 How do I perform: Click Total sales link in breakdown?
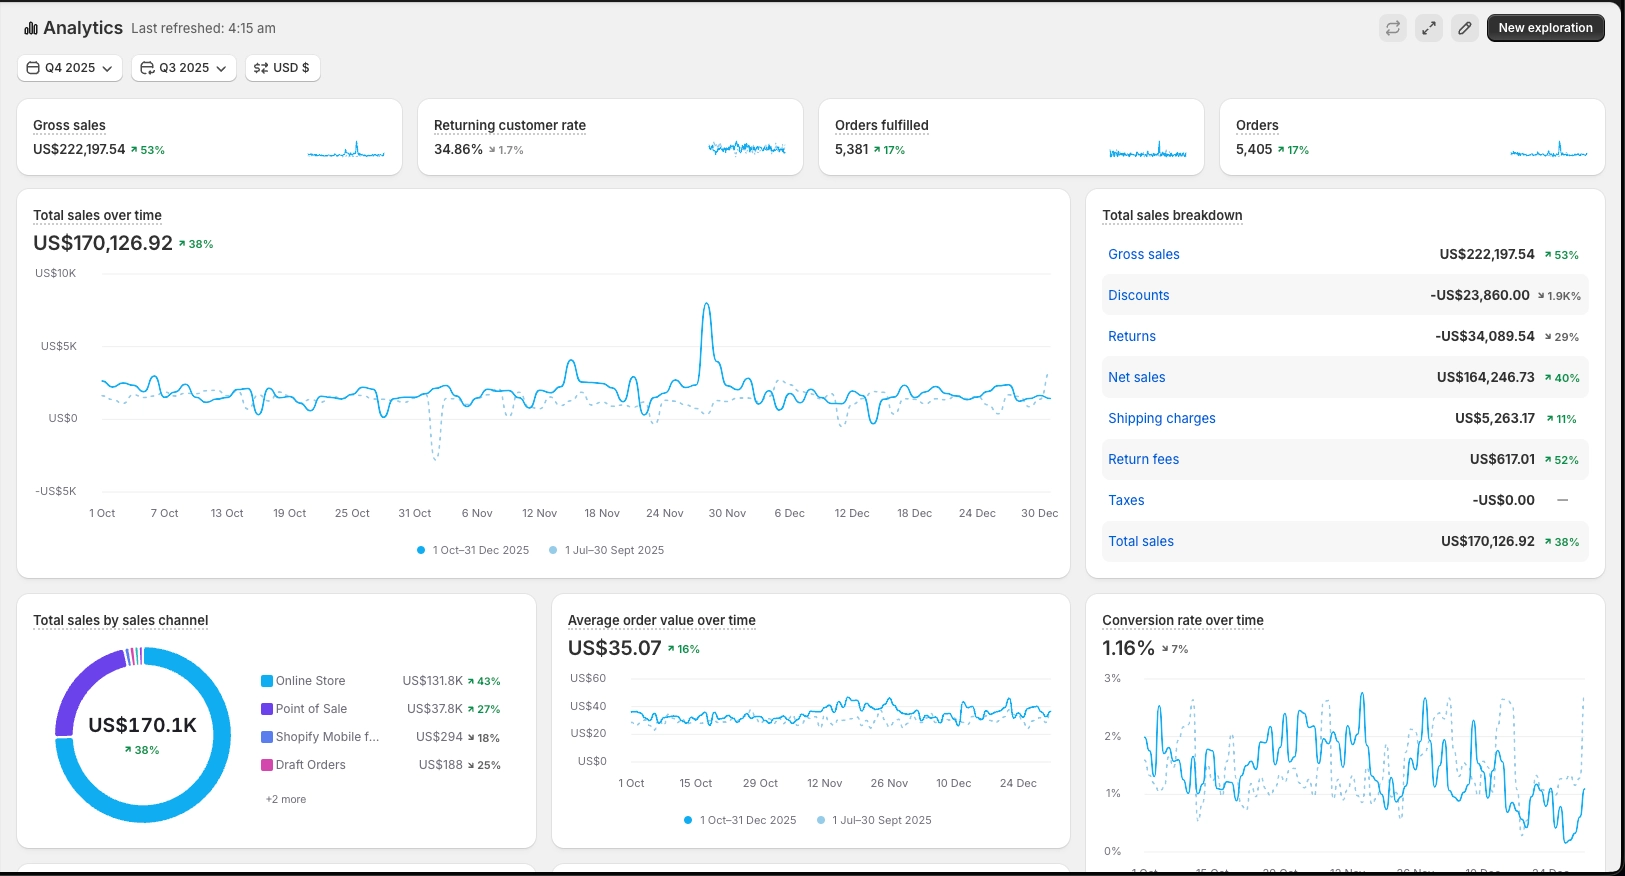[x=1141, y=541]
